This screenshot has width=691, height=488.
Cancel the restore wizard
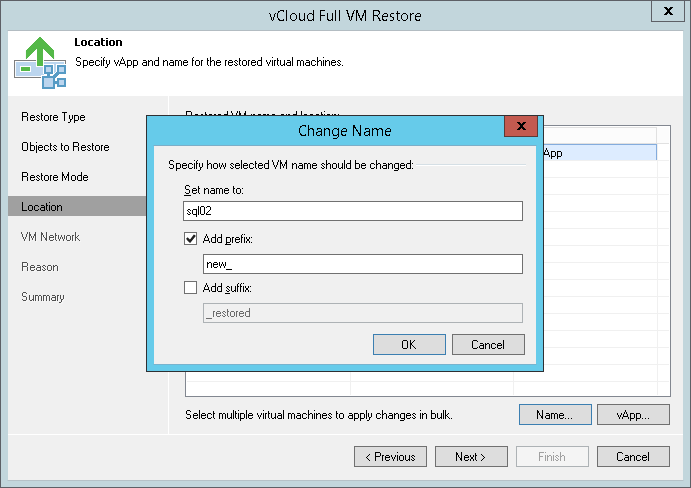(x=633, y=457)
